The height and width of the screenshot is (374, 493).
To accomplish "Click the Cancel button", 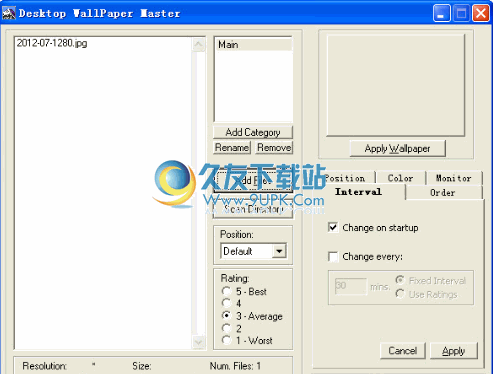I will click(x=403, y=351).
